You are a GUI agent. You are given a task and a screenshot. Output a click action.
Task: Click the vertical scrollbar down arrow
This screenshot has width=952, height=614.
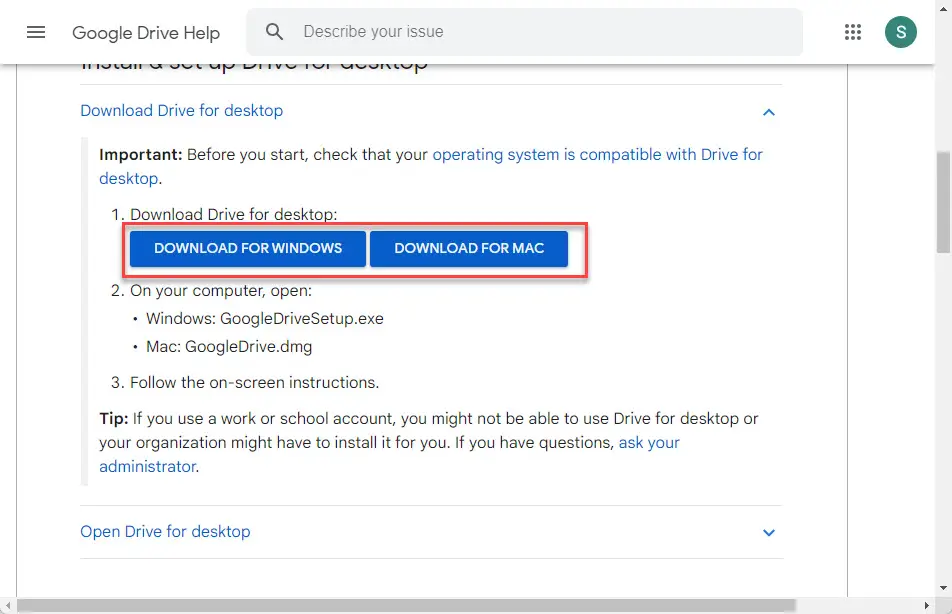point(944,587)
